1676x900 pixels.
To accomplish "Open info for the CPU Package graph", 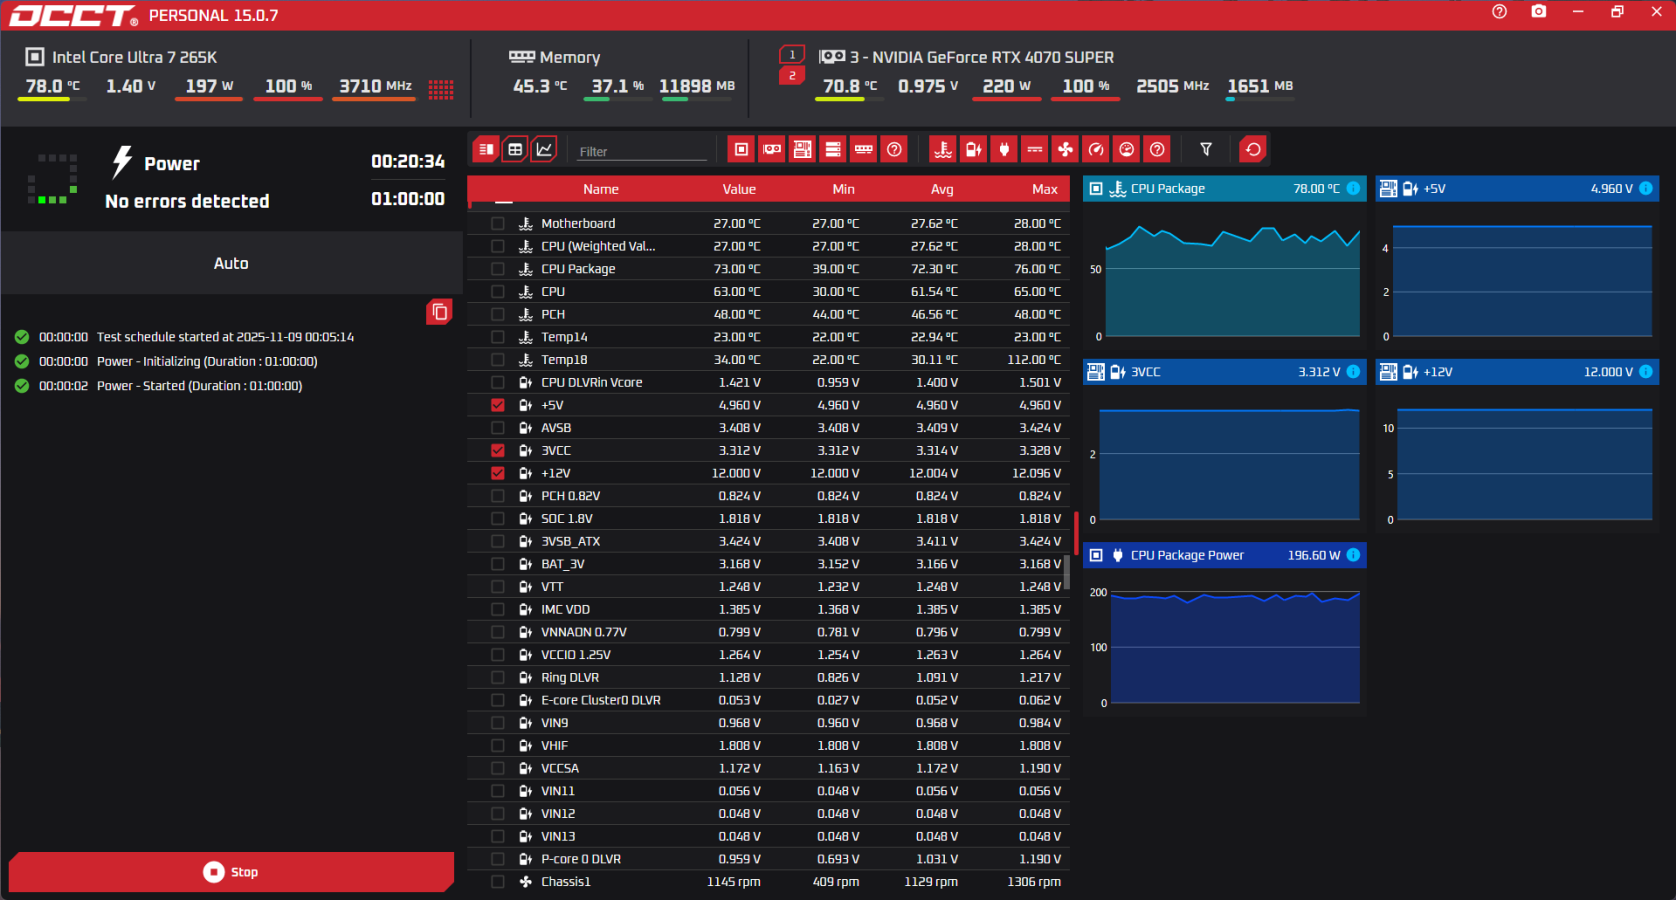I will 1353,188.
